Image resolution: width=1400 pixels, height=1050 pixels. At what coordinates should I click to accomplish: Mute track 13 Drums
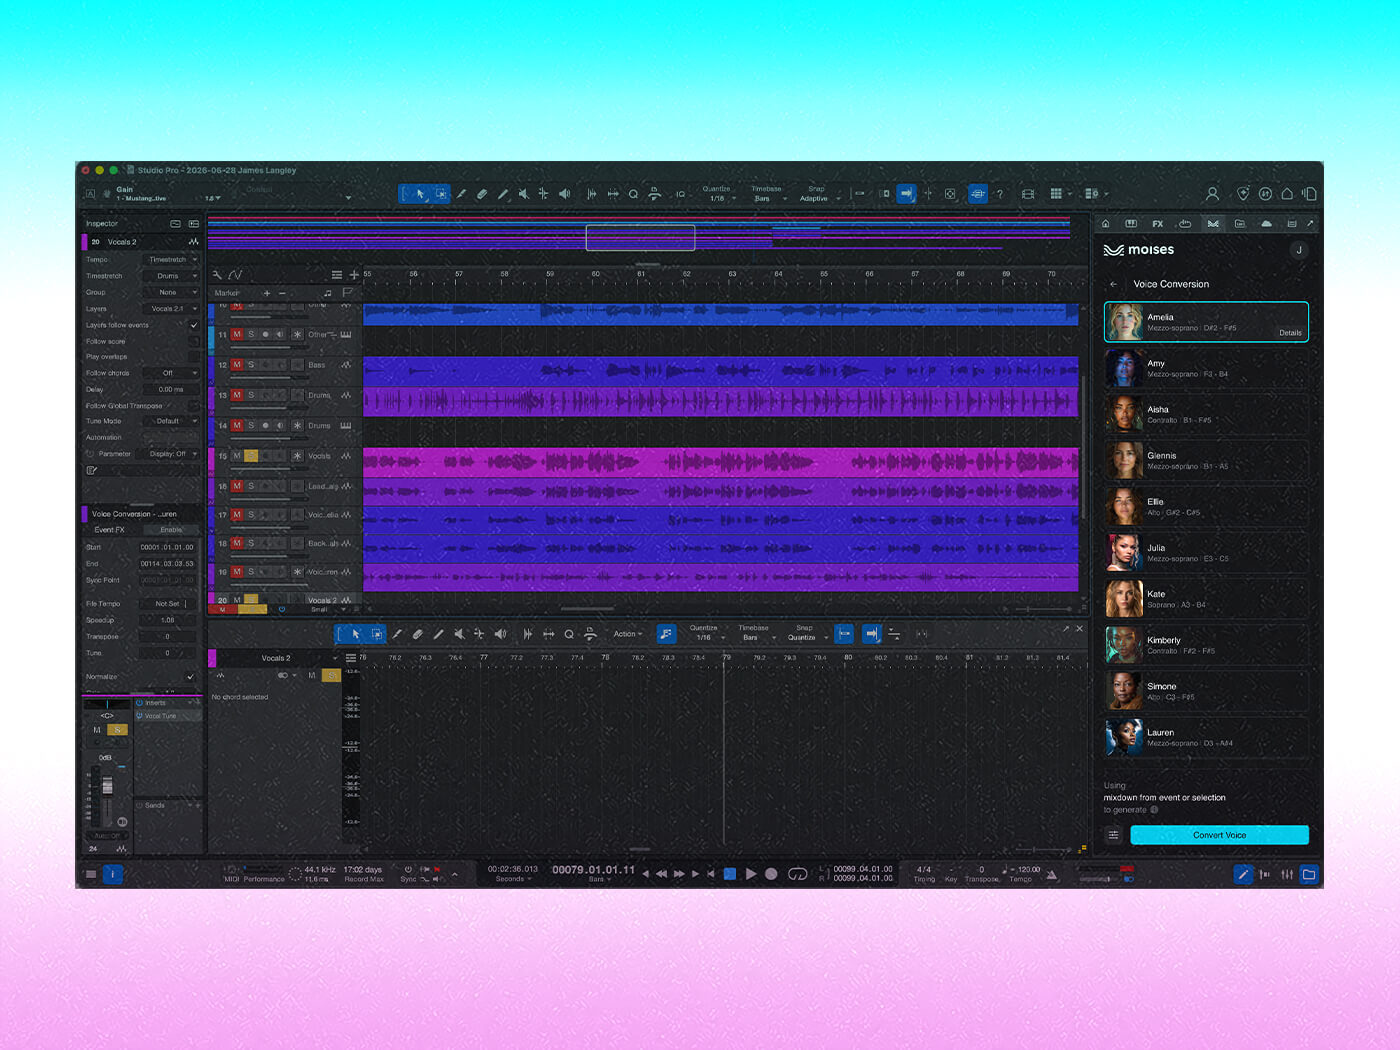237,395
